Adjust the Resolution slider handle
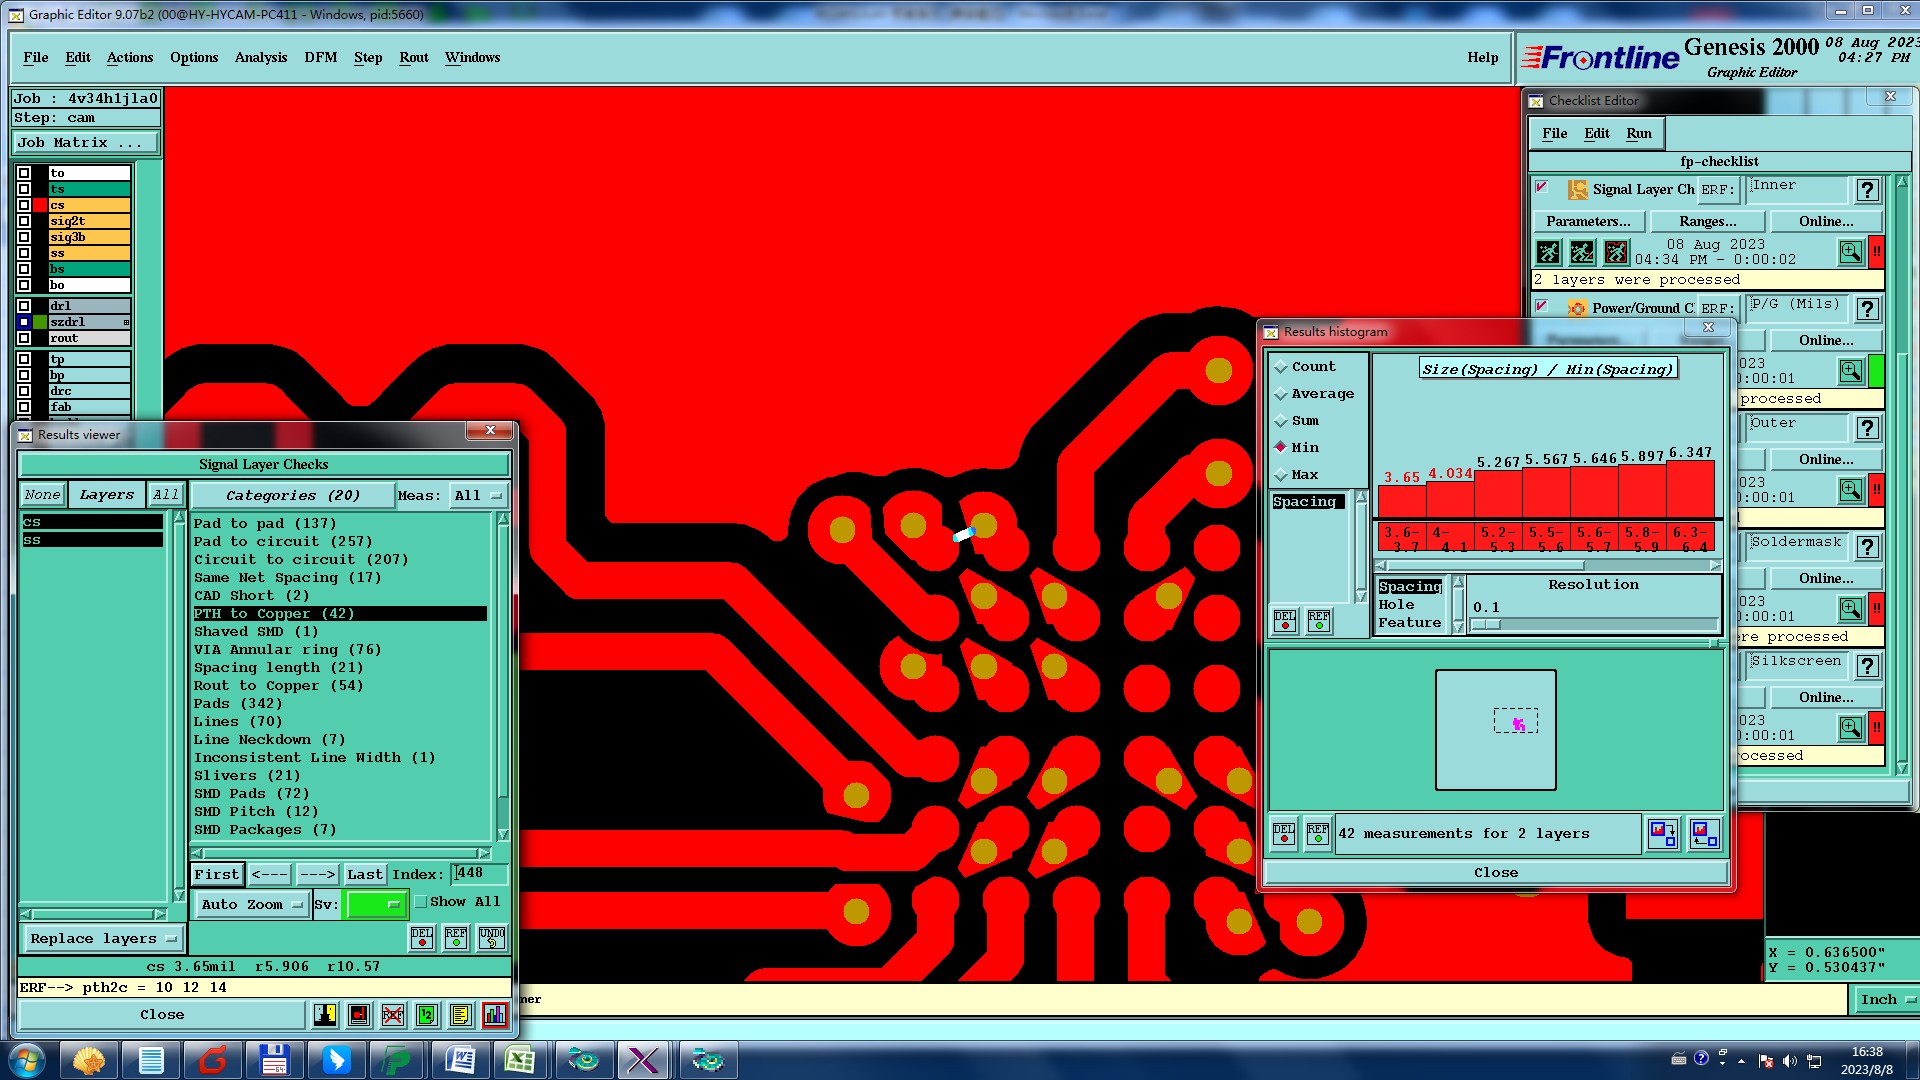Viewport: 1920px width, 1080px height. [x=1486, y=625]
